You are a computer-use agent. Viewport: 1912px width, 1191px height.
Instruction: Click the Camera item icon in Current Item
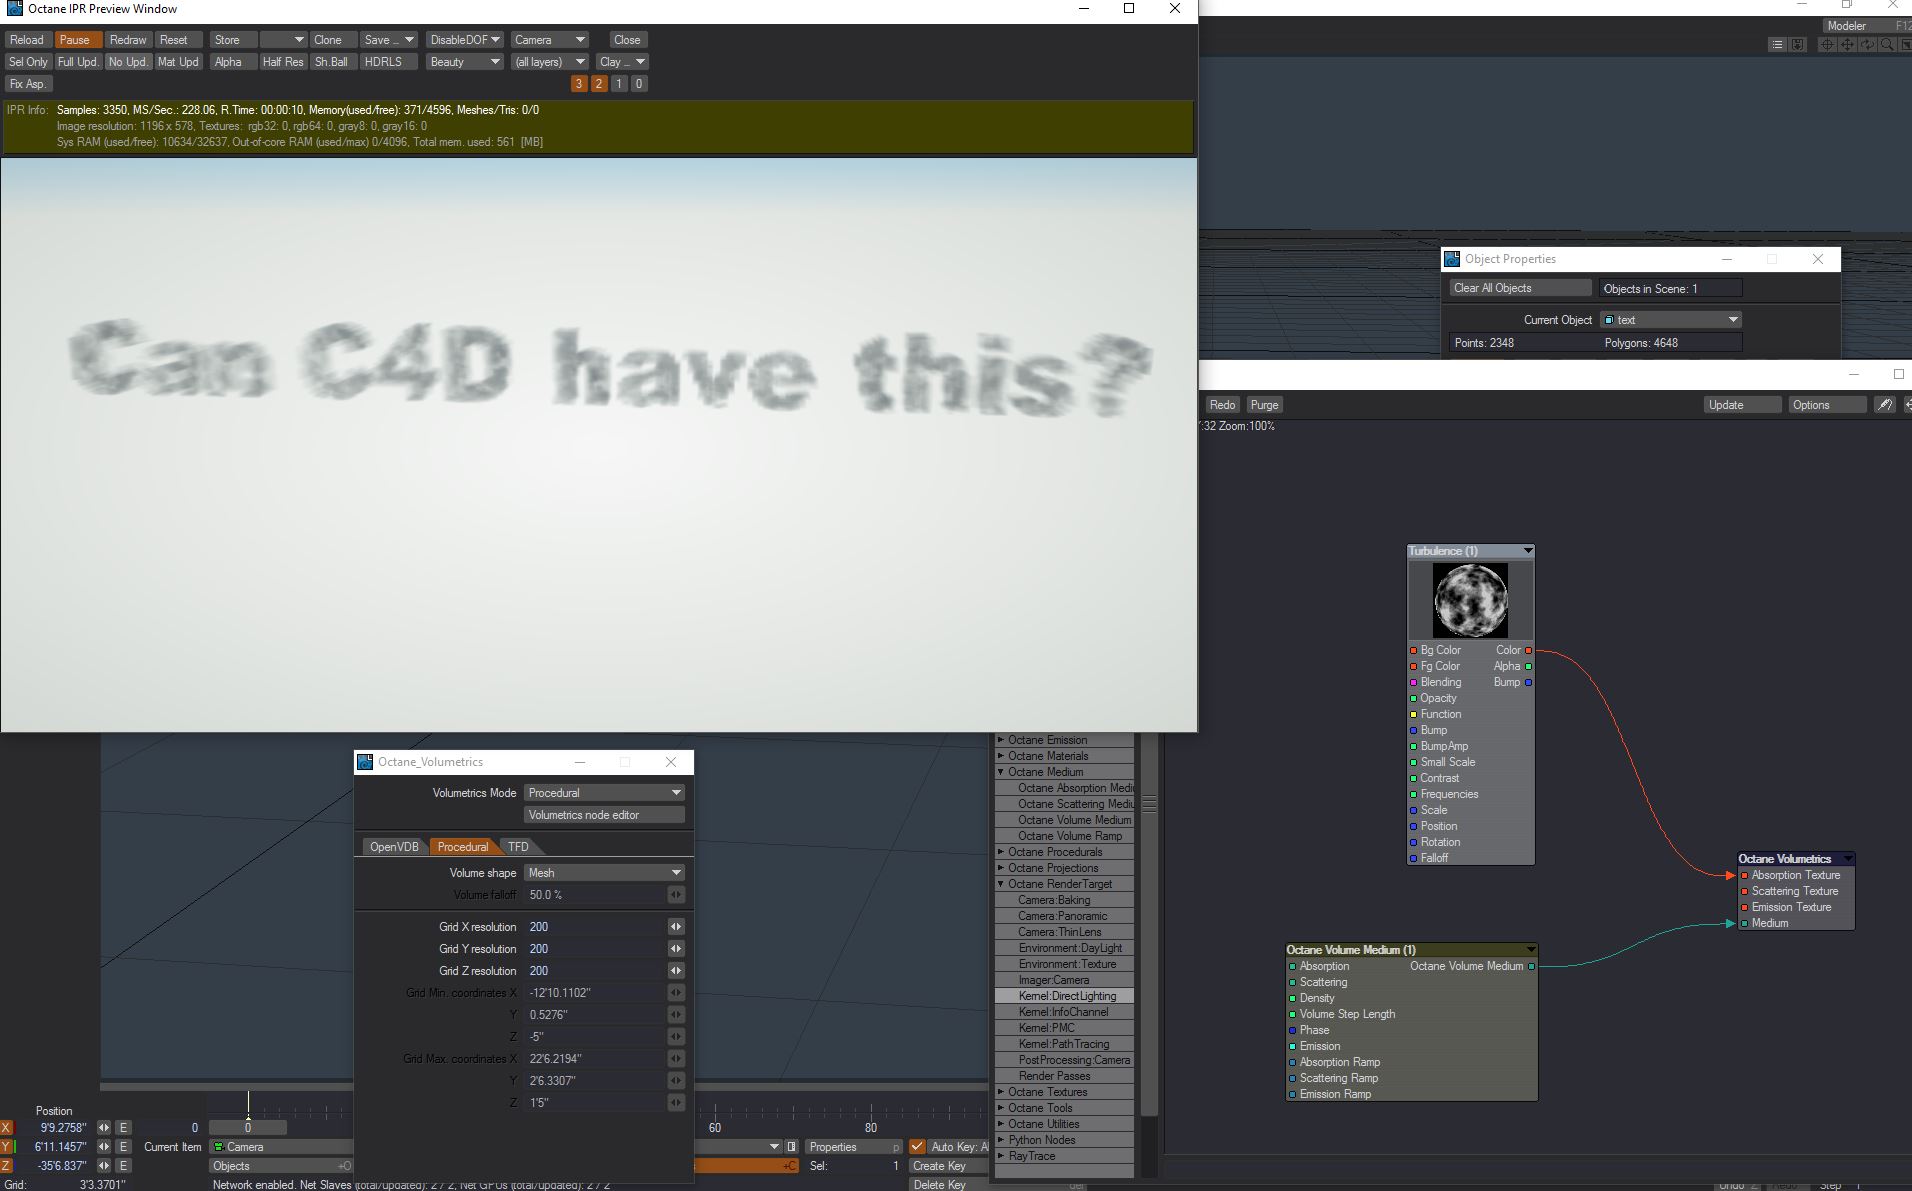[219, 1147]
